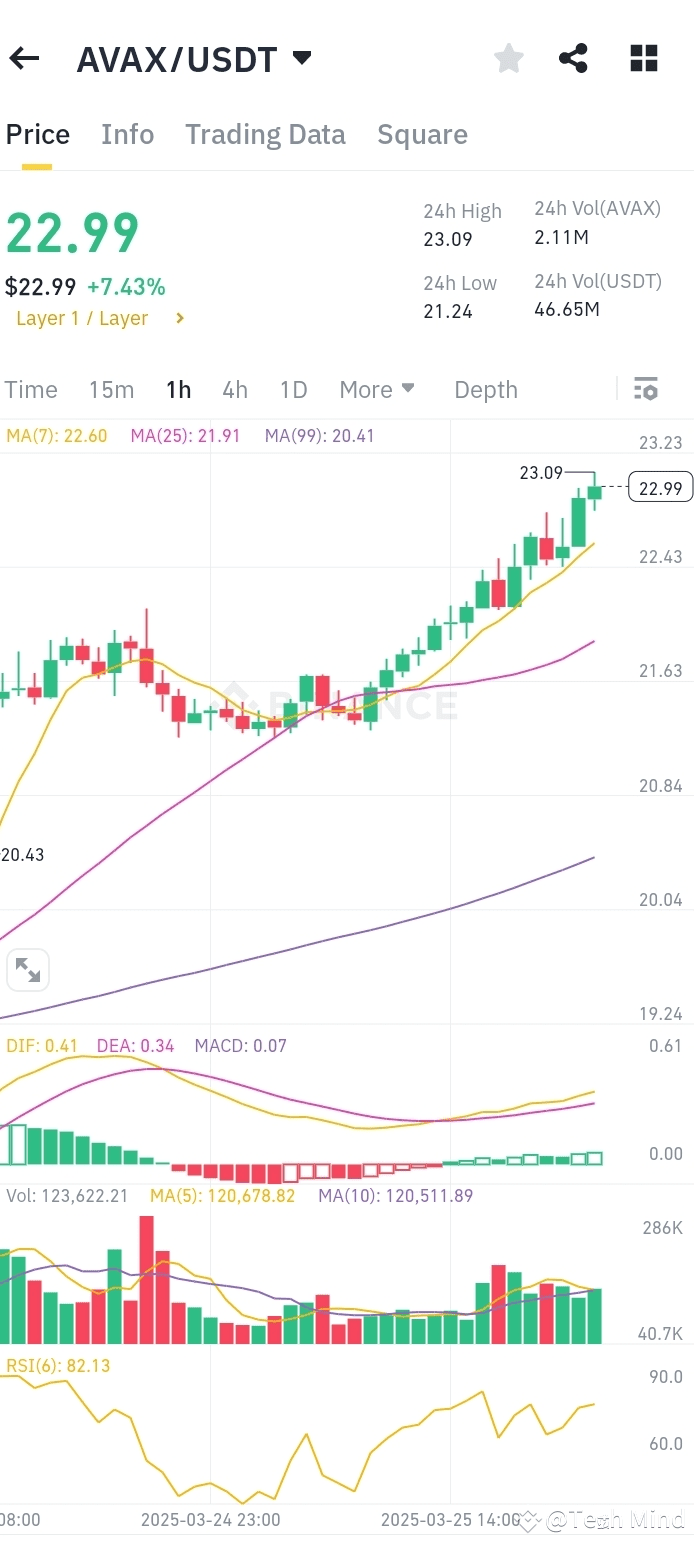Tap the MA(99): 20.41 indicator label

[x=320, y=435]
